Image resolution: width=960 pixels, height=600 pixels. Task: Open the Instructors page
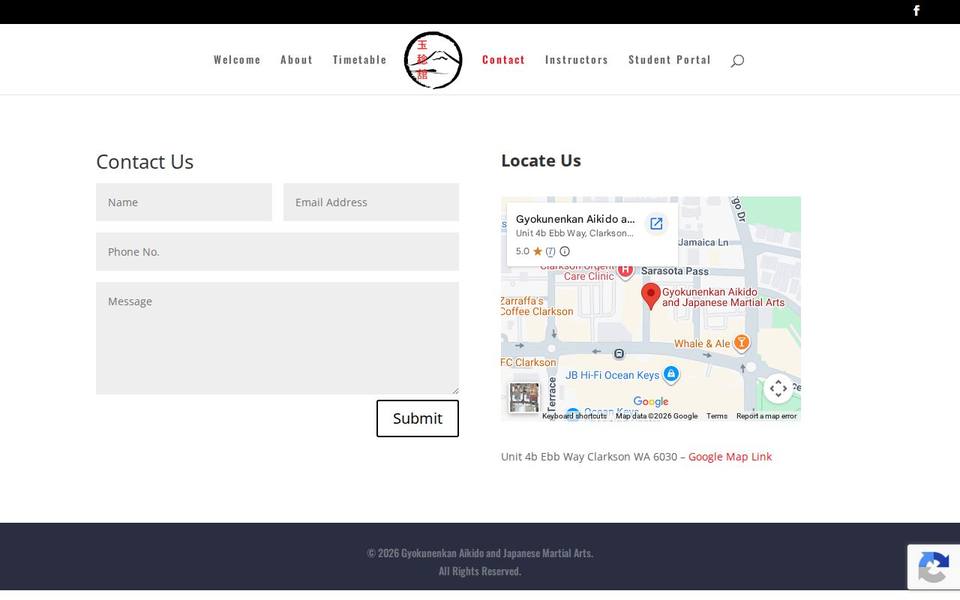pyautogui.click(x=577, y=60)
